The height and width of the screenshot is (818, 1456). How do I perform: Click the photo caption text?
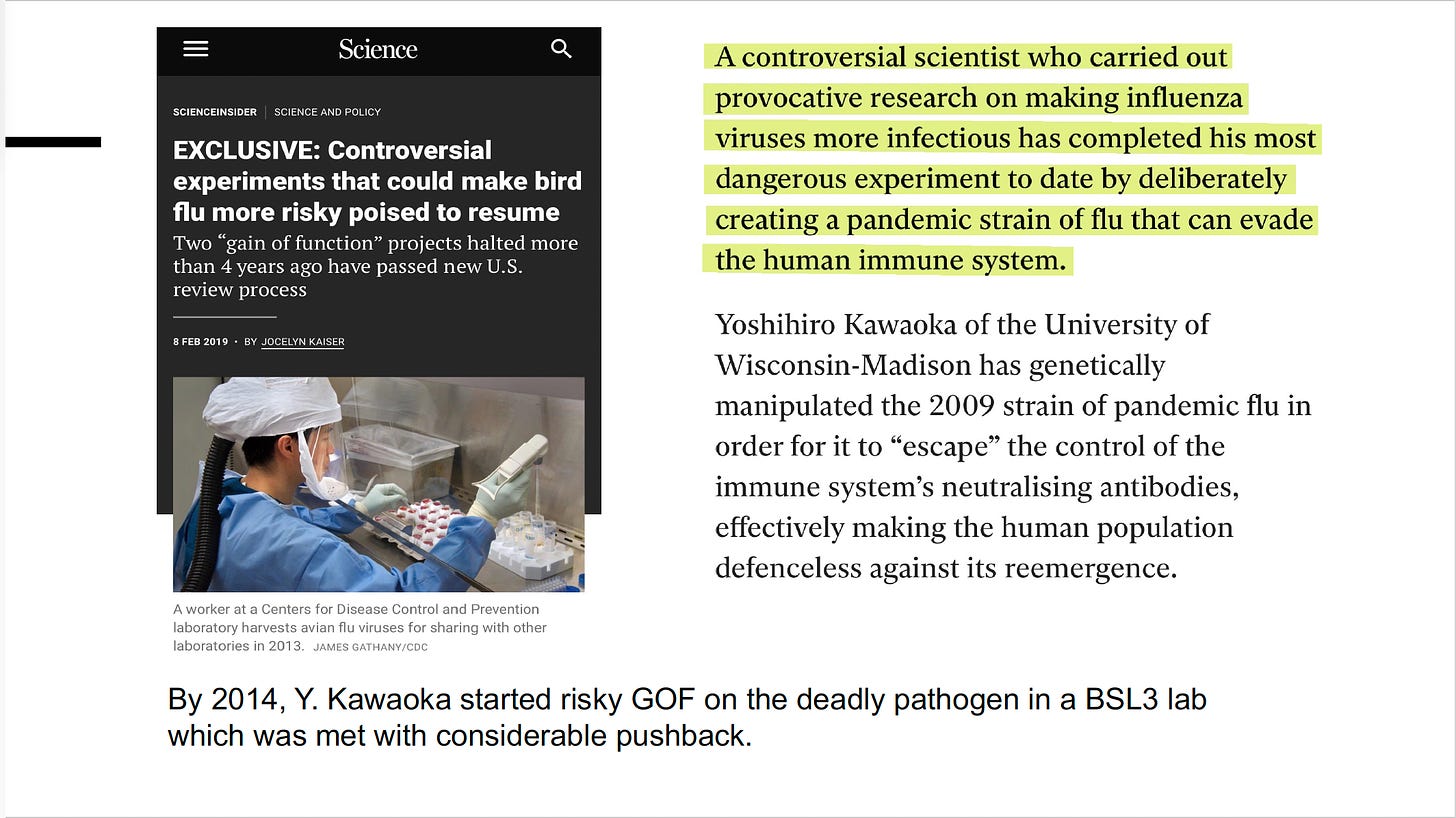(360, 627)
